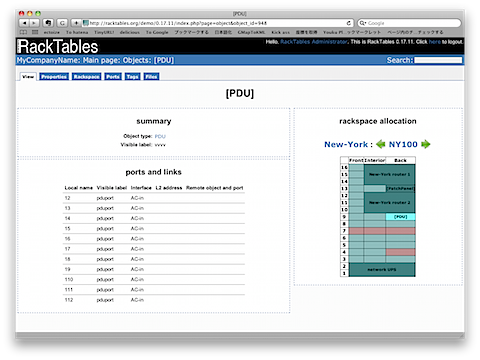Click the ectoize bookmark

[x=51, y=32]
